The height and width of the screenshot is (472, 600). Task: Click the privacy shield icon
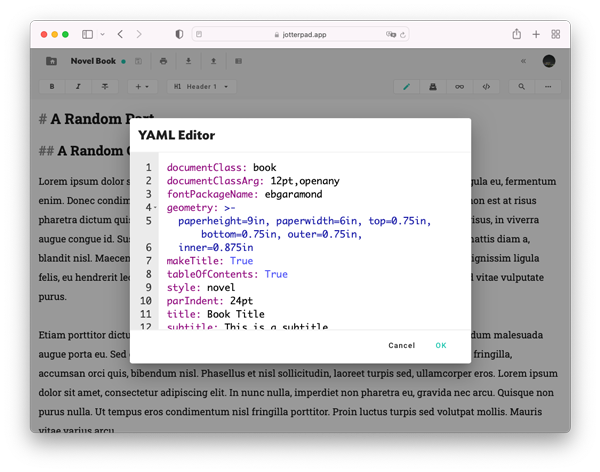click(x=179, y=34)
